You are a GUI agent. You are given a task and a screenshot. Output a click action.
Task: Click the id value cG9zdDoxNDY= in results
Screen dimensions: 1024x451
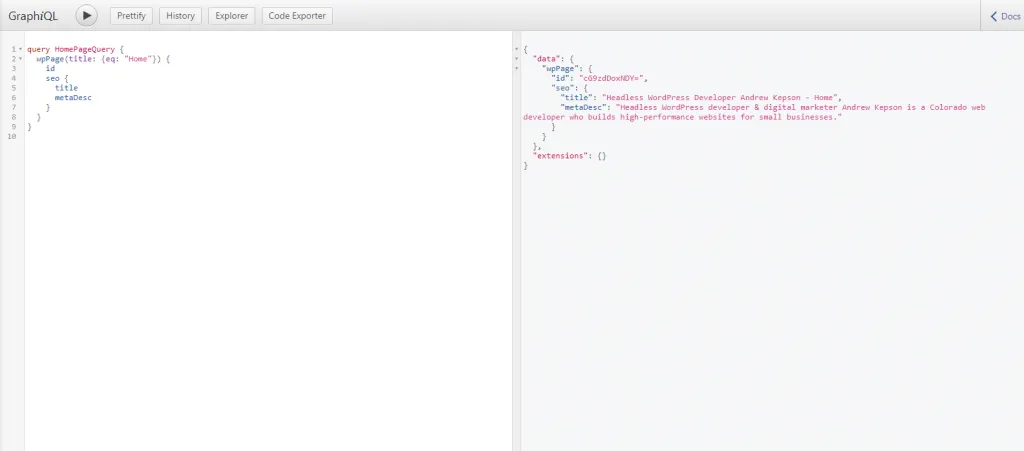click(611, 78)
